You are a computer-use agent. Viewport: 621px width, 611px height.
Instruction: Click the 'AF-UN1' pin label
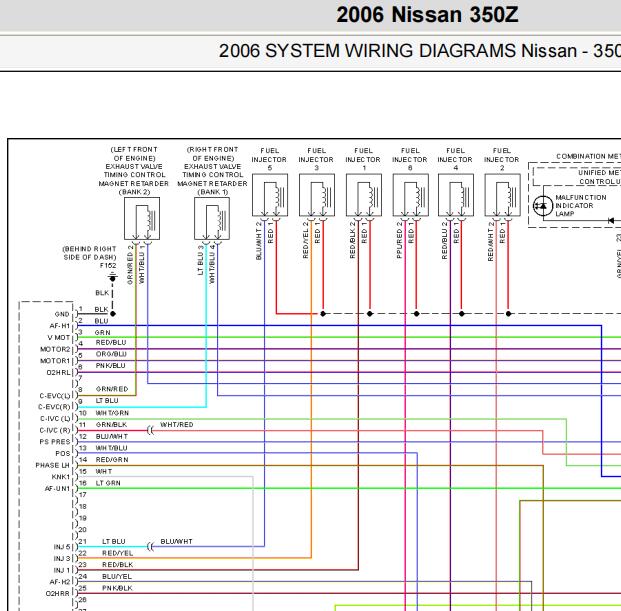pos(57,489)
